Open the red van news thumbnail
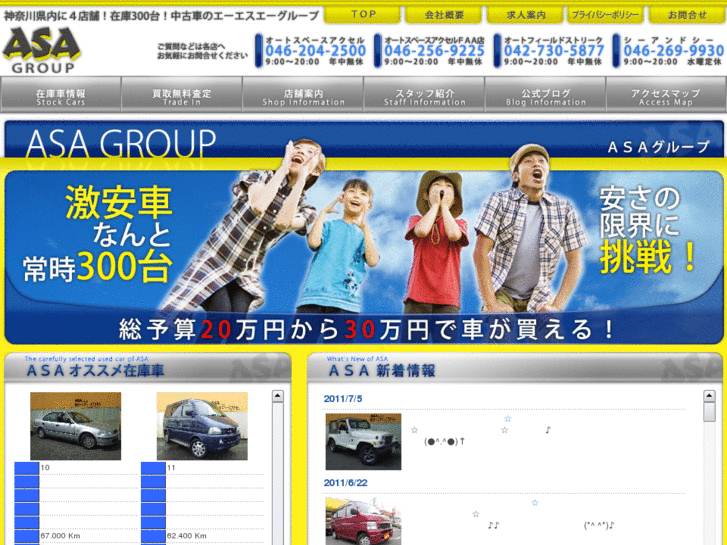Screen dimensions: 727x545 coord(363,521)
